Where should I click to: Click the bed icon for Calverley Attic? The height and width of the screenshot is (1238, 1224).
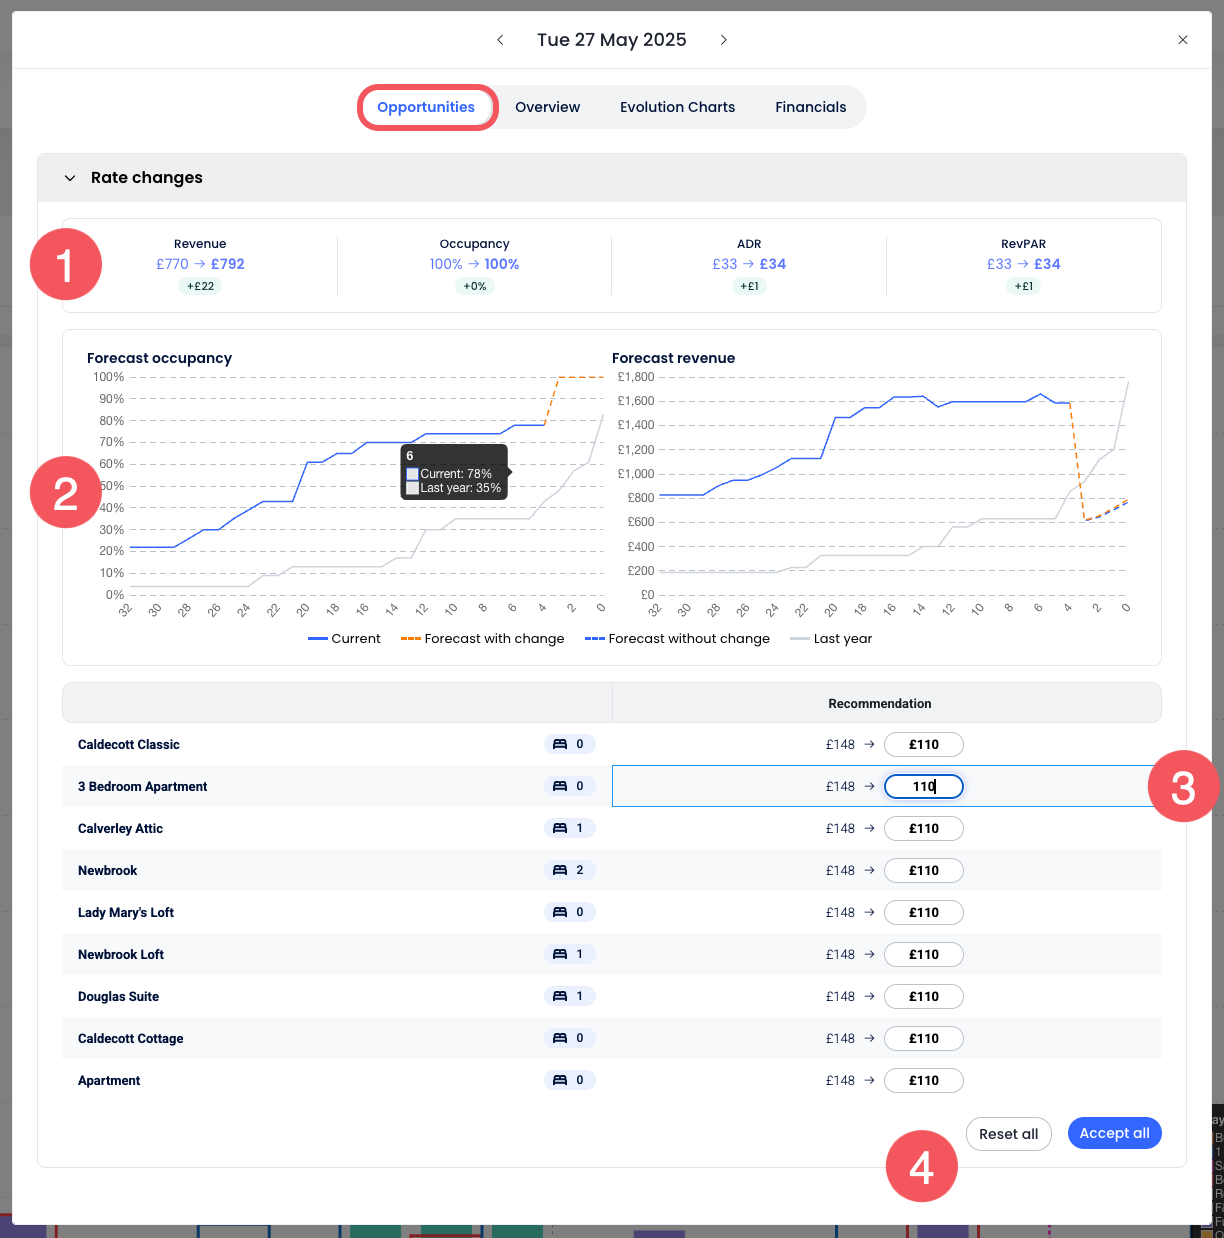pos(560,828)
